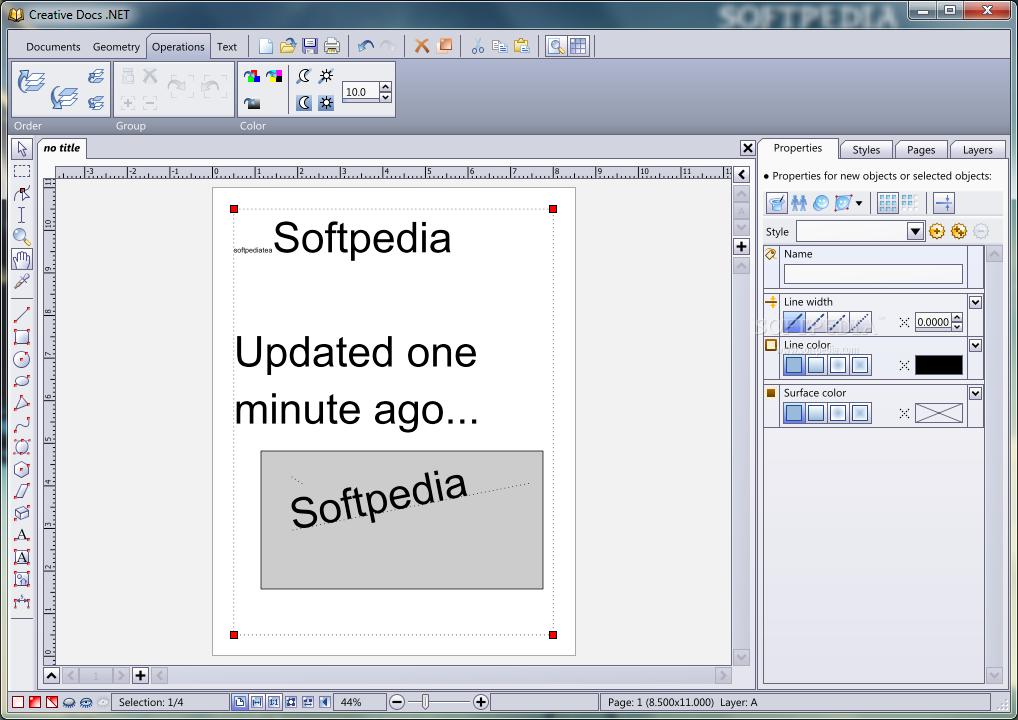Convert colors to CMYK
Image resolution: width=1018 pixels, height=720 pixels.
point(274,76)
